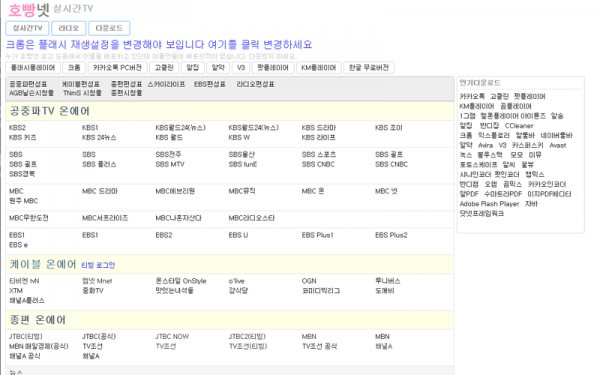Select the 실시간TV tab button
Image resolution: width=600 pixels, height=375 pixels.
[x=27, y=28]
